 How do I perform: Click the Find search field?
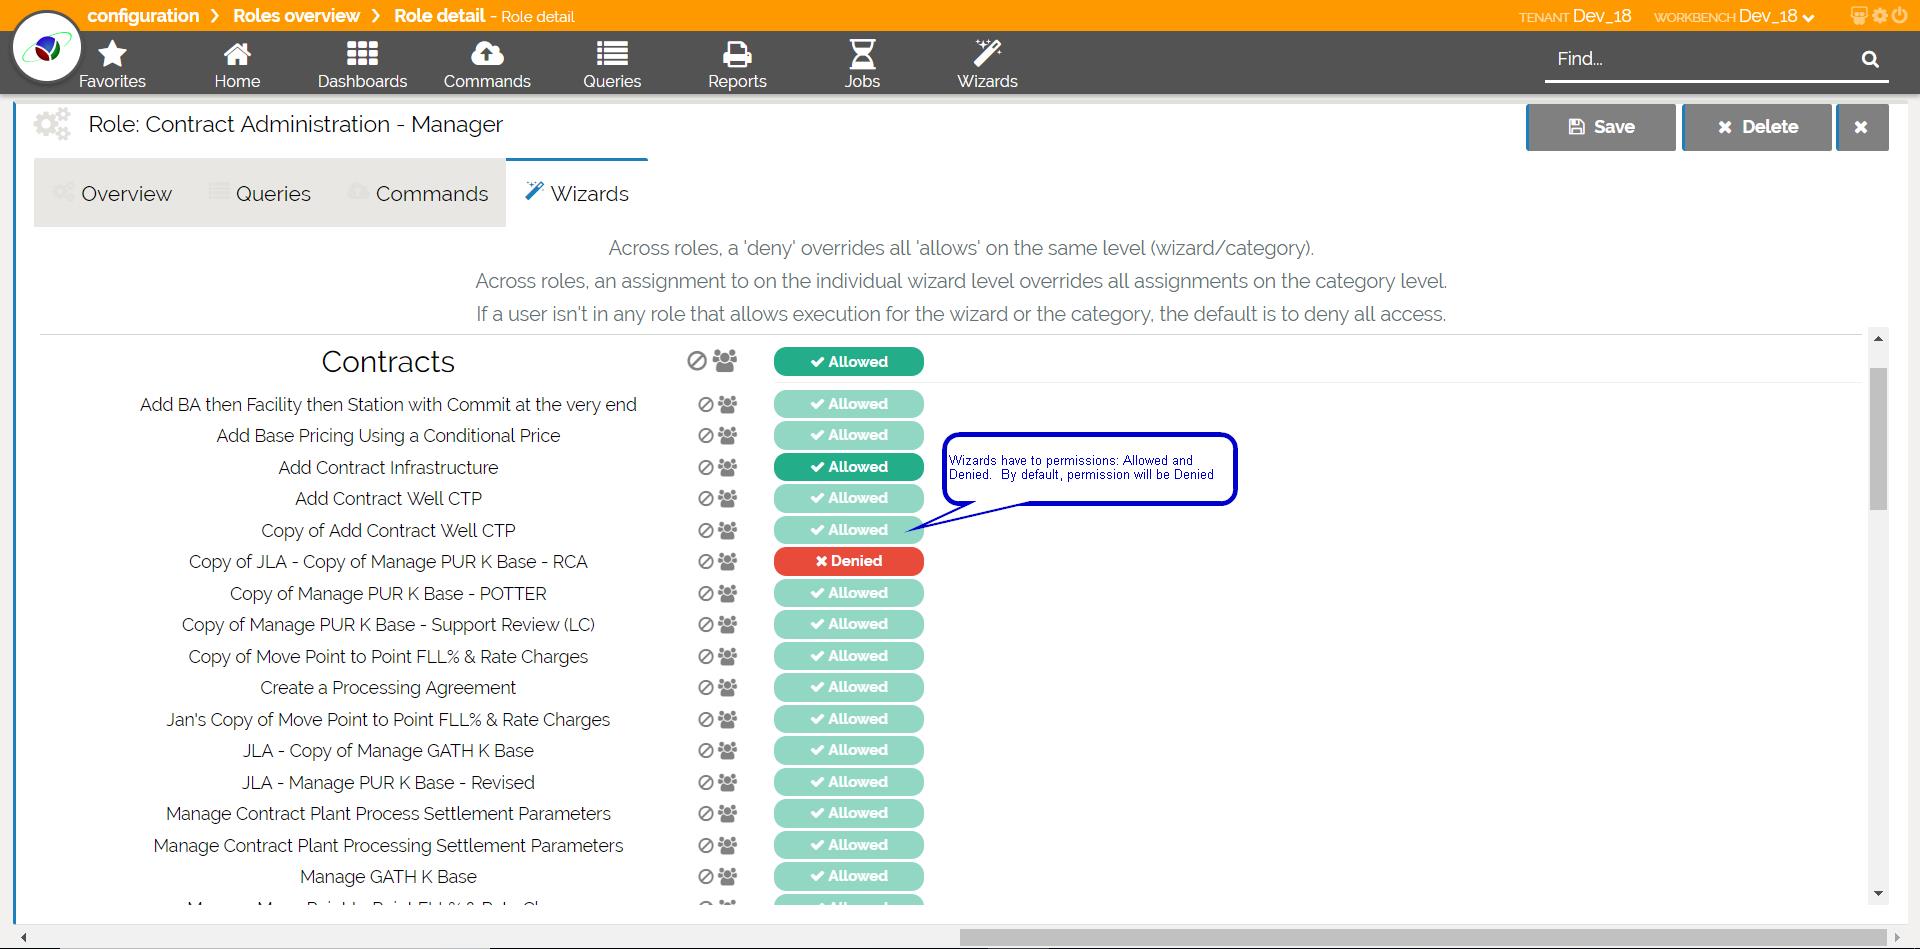(x=1700, y=59)
